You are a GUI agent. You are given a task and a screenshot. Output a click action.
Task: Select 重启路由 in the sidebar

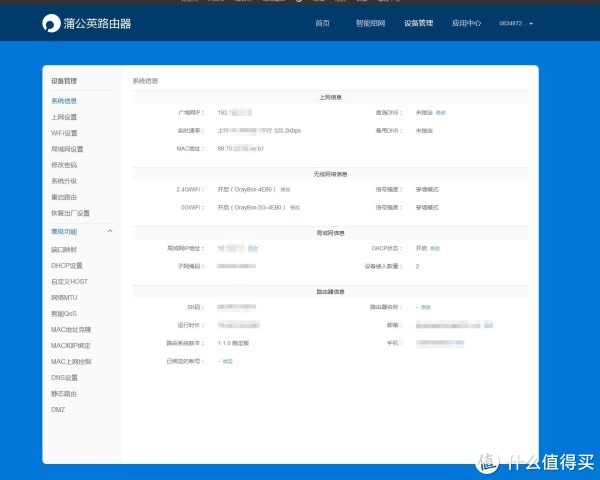(64, 197)
